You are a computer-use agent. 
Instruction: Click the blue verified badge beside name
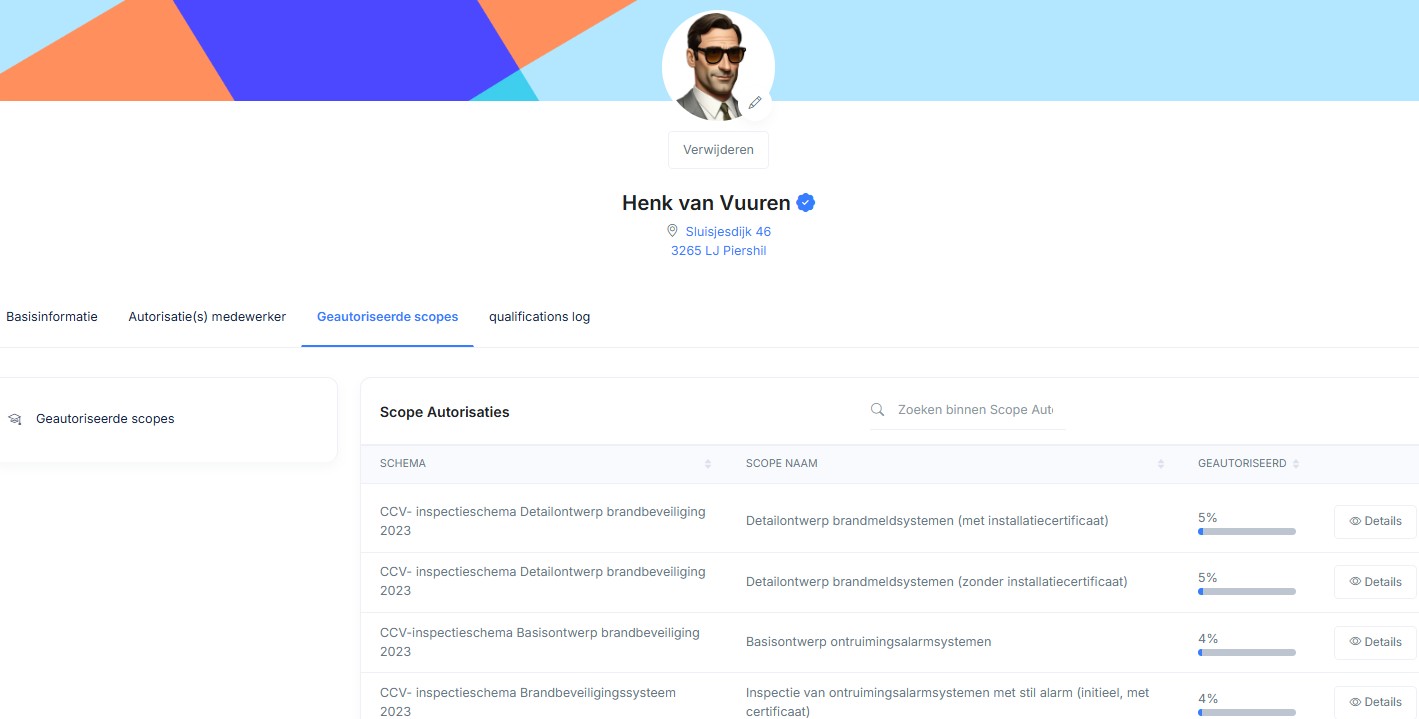(x=806, y=203)
